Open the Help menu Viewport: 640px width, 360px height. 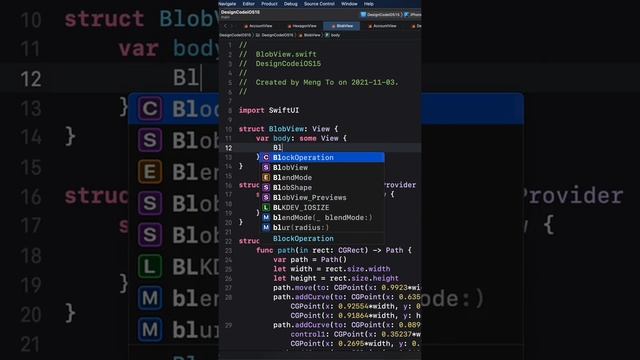point(369,4)
